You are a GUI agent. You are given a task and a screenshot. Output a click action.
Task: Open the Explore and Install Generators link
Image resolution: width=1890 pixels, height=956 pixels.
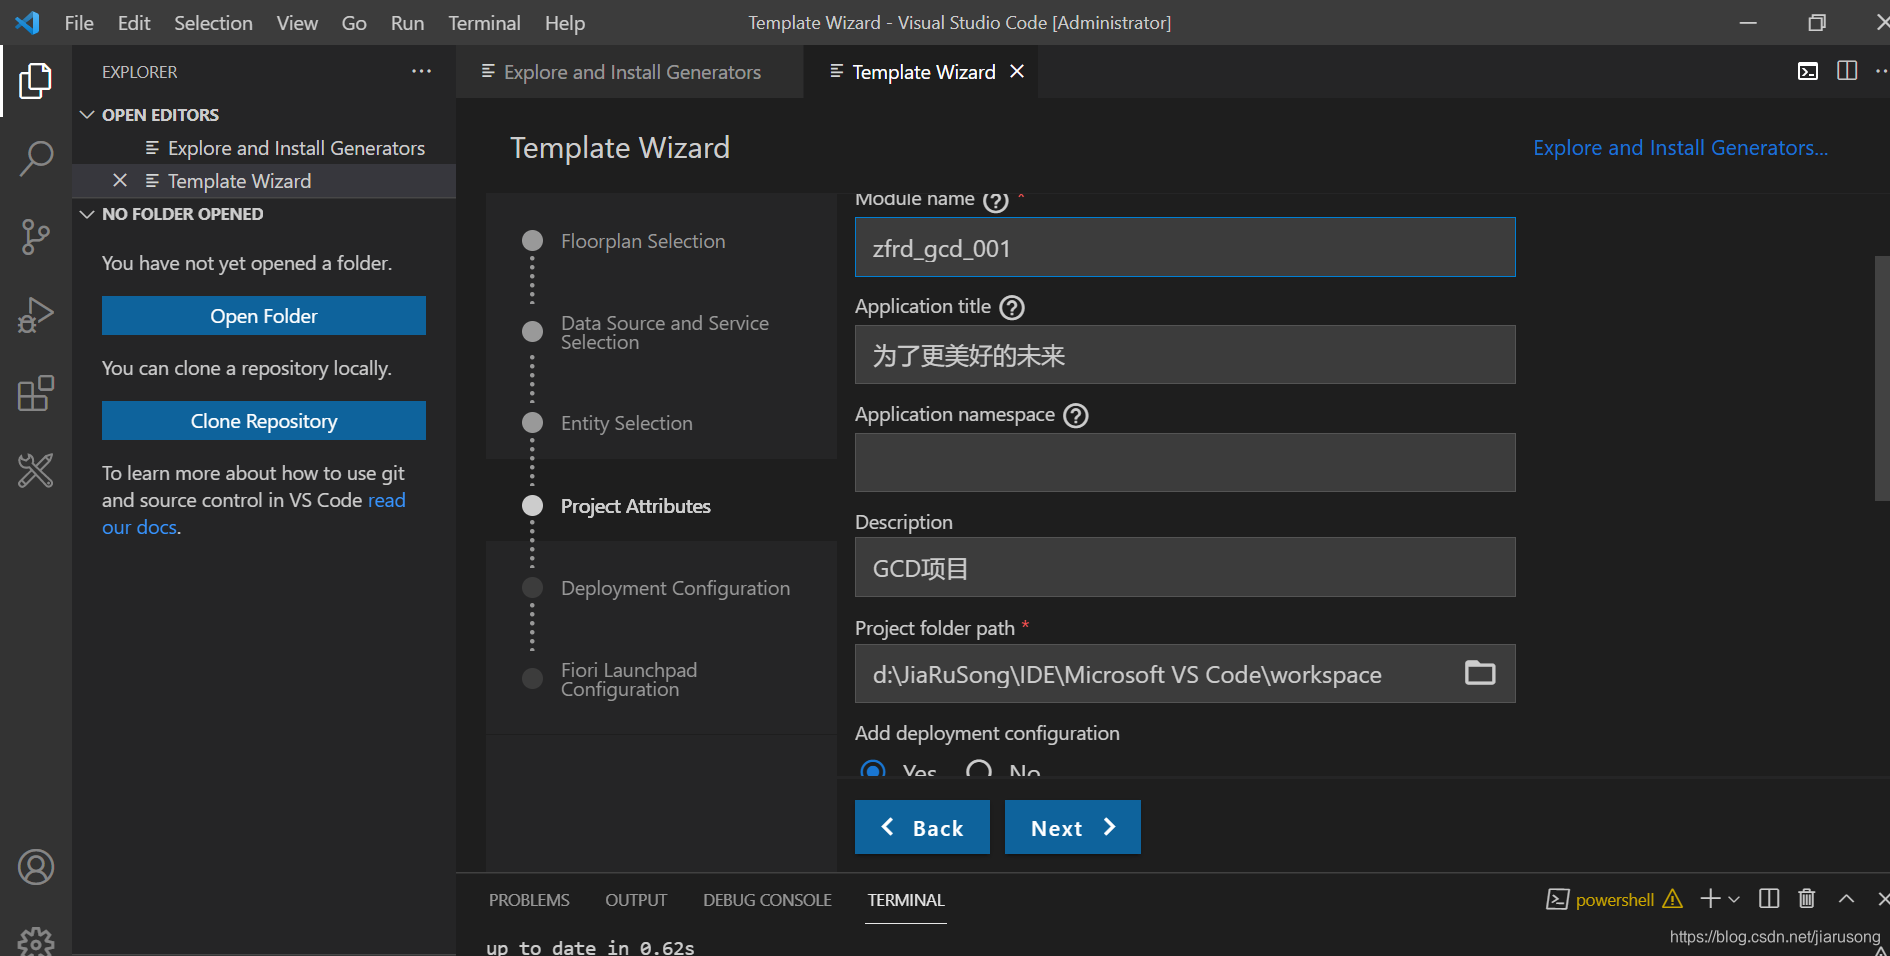tap(1680, 148)
